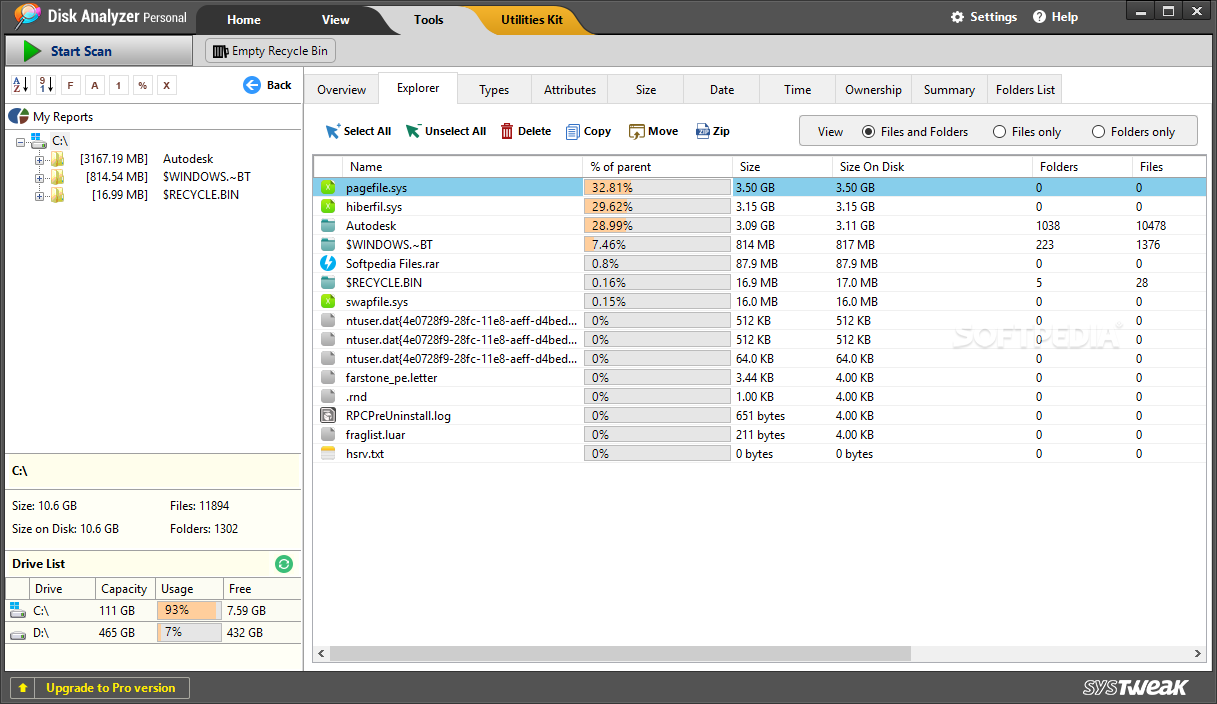Select the .rnd file row
This screenshot has width=1217, height=704.
pos(760,396)
